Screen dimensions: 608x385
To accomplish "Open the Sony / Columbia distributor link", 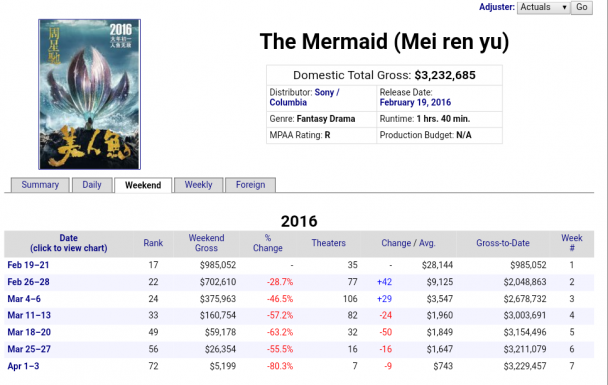I will [304, 97].
